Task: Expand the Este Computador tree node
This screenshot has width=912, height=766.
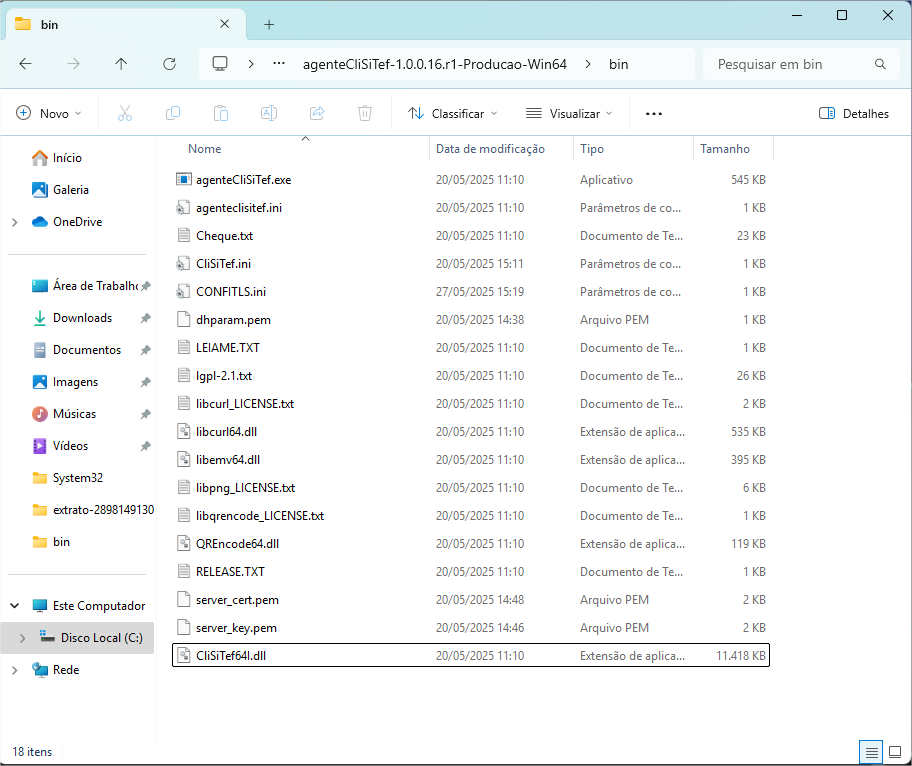Action: [x=15, y=606]
